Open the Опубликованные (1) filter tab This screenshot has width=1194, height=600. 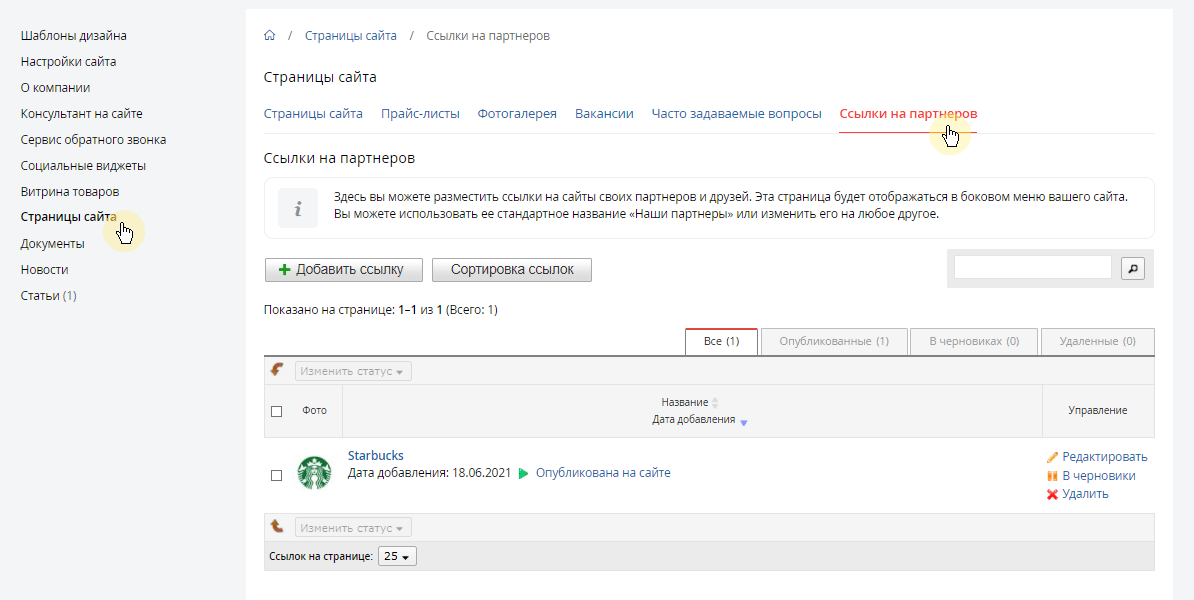click(x=834, y=341)
